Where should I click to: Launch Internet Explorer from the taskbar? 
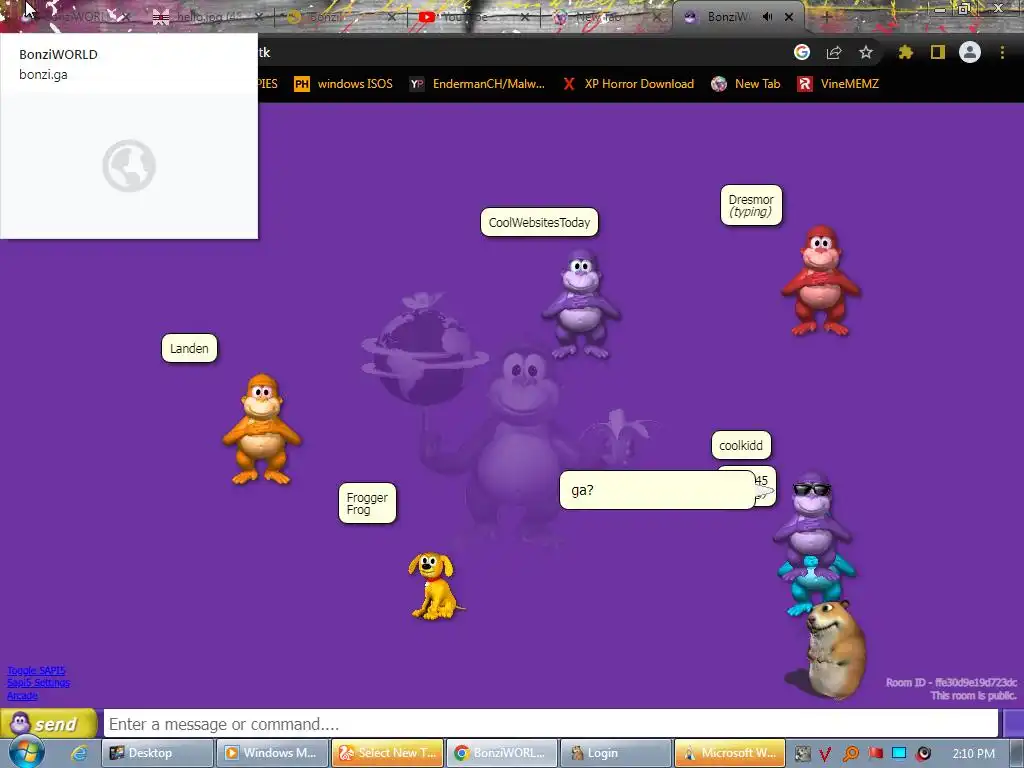pos(80,753)
